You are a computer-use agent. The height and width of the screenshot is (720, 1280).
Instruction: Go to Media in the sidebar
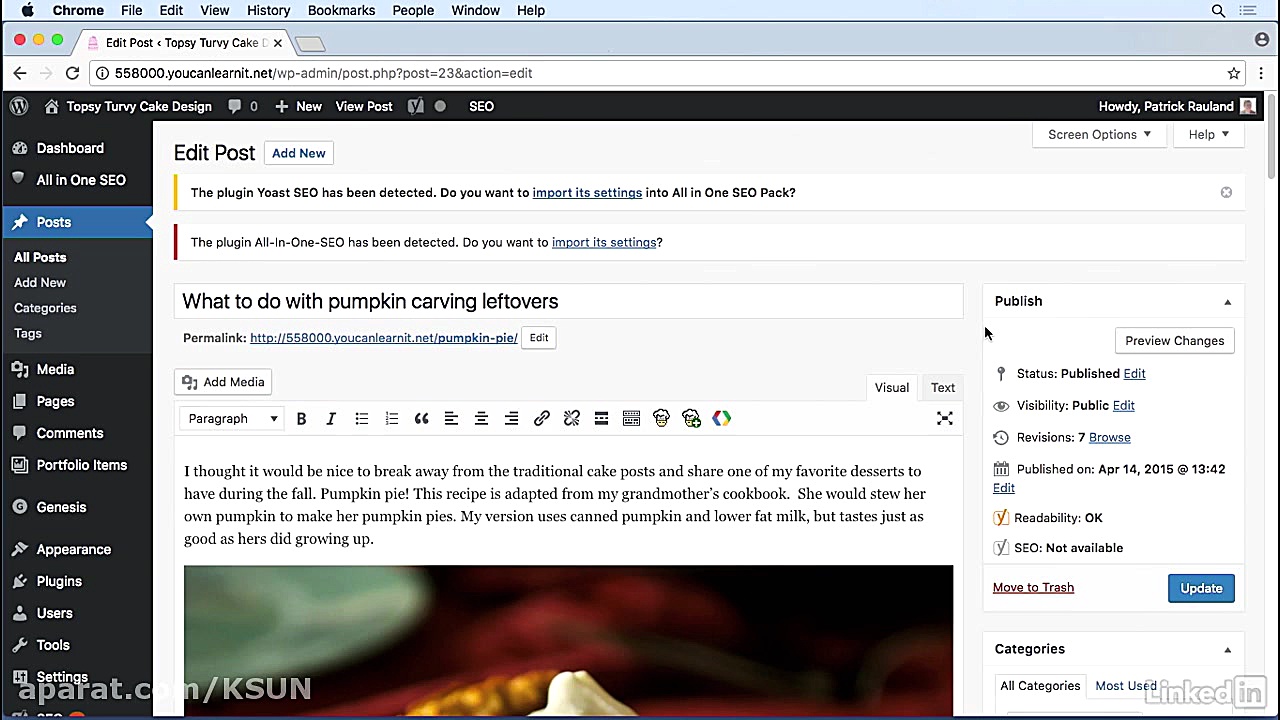(55, 369)
